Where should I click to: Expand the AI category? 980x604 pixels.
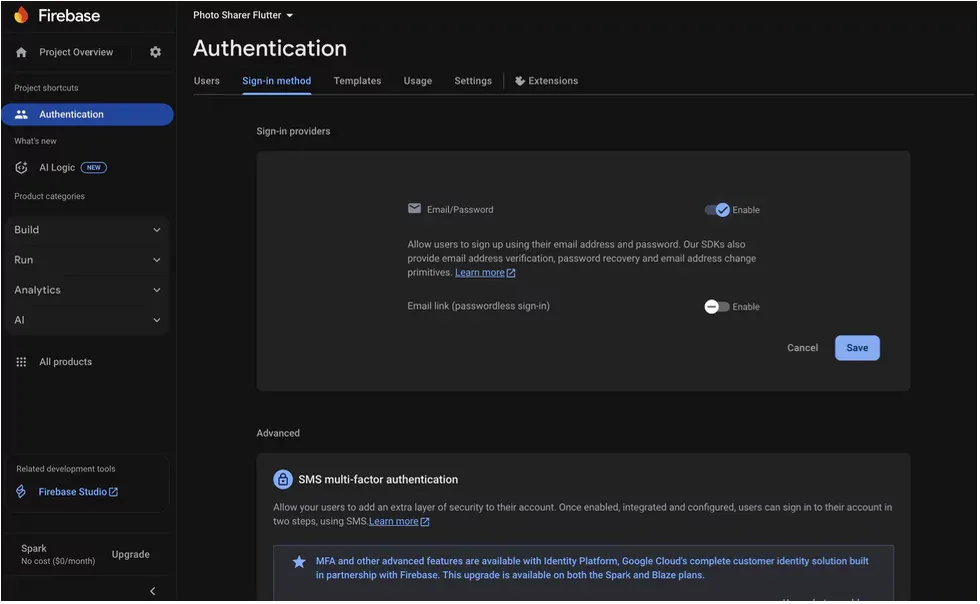(88, 320)
